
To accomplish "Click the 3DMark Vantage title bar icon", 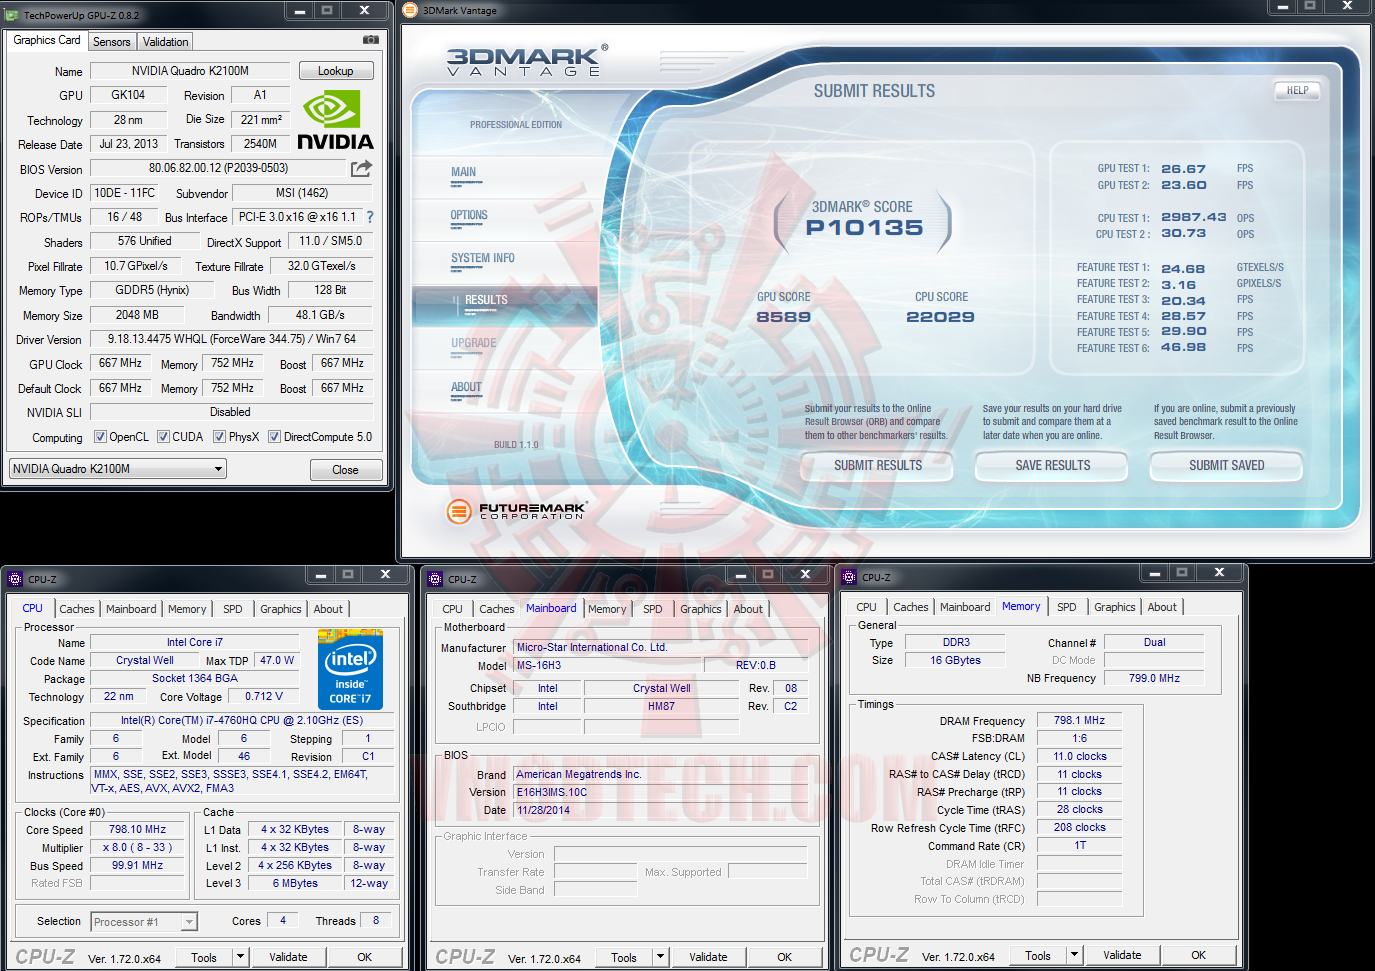I will [410, 10].
